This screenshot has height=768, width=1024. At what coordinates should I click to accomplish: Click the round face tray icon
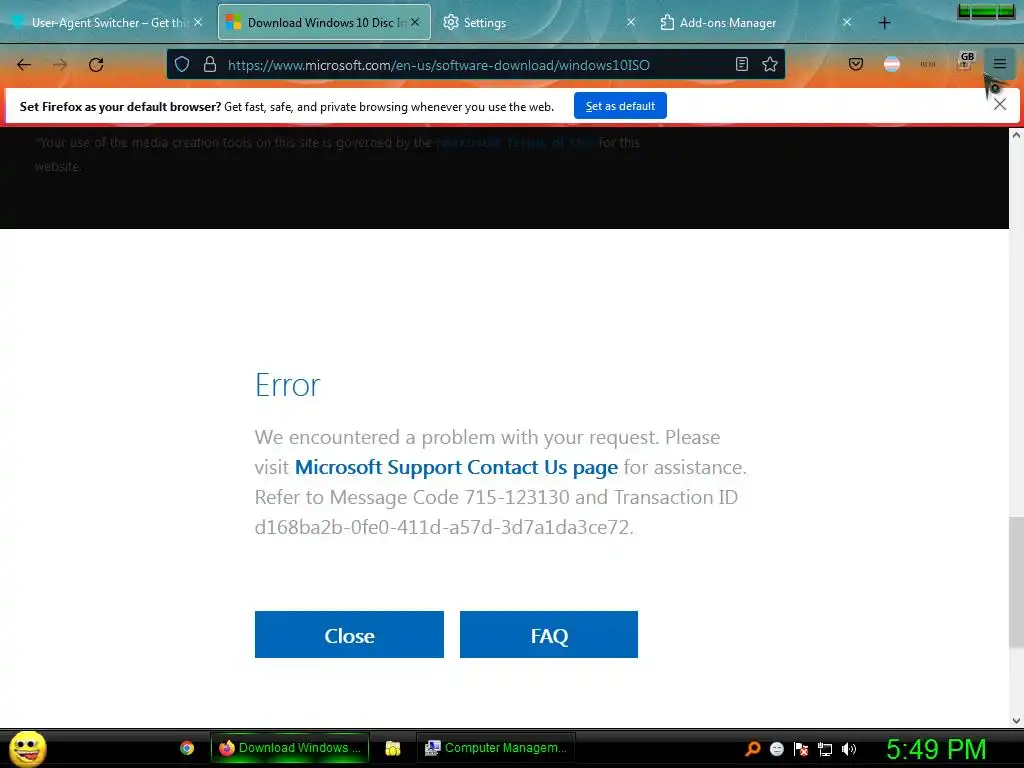777,749
